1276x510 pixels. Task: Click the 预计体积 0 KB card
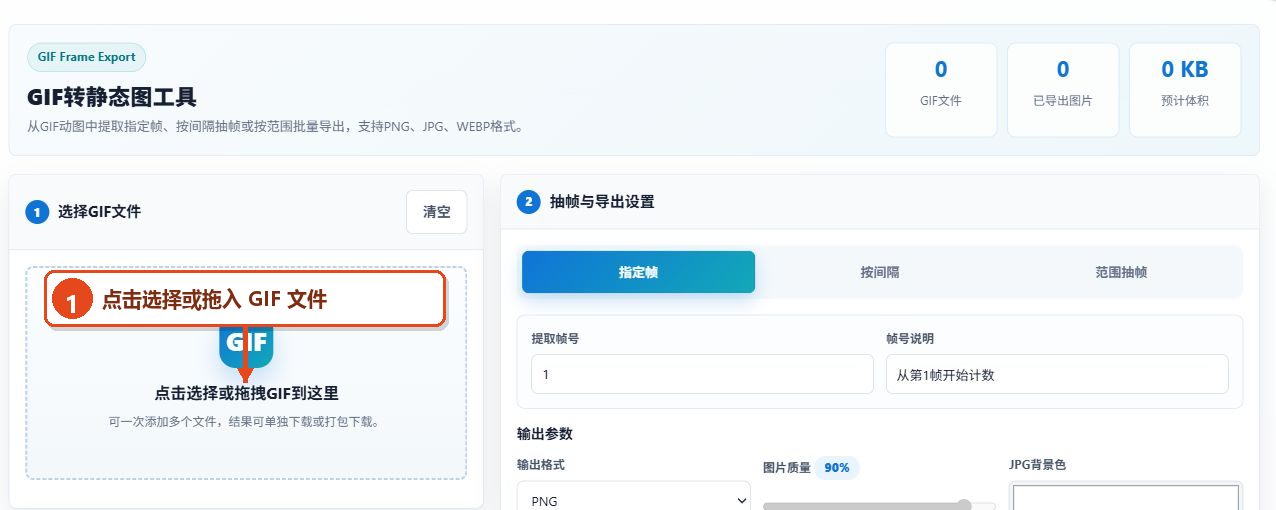point(1185,90)
